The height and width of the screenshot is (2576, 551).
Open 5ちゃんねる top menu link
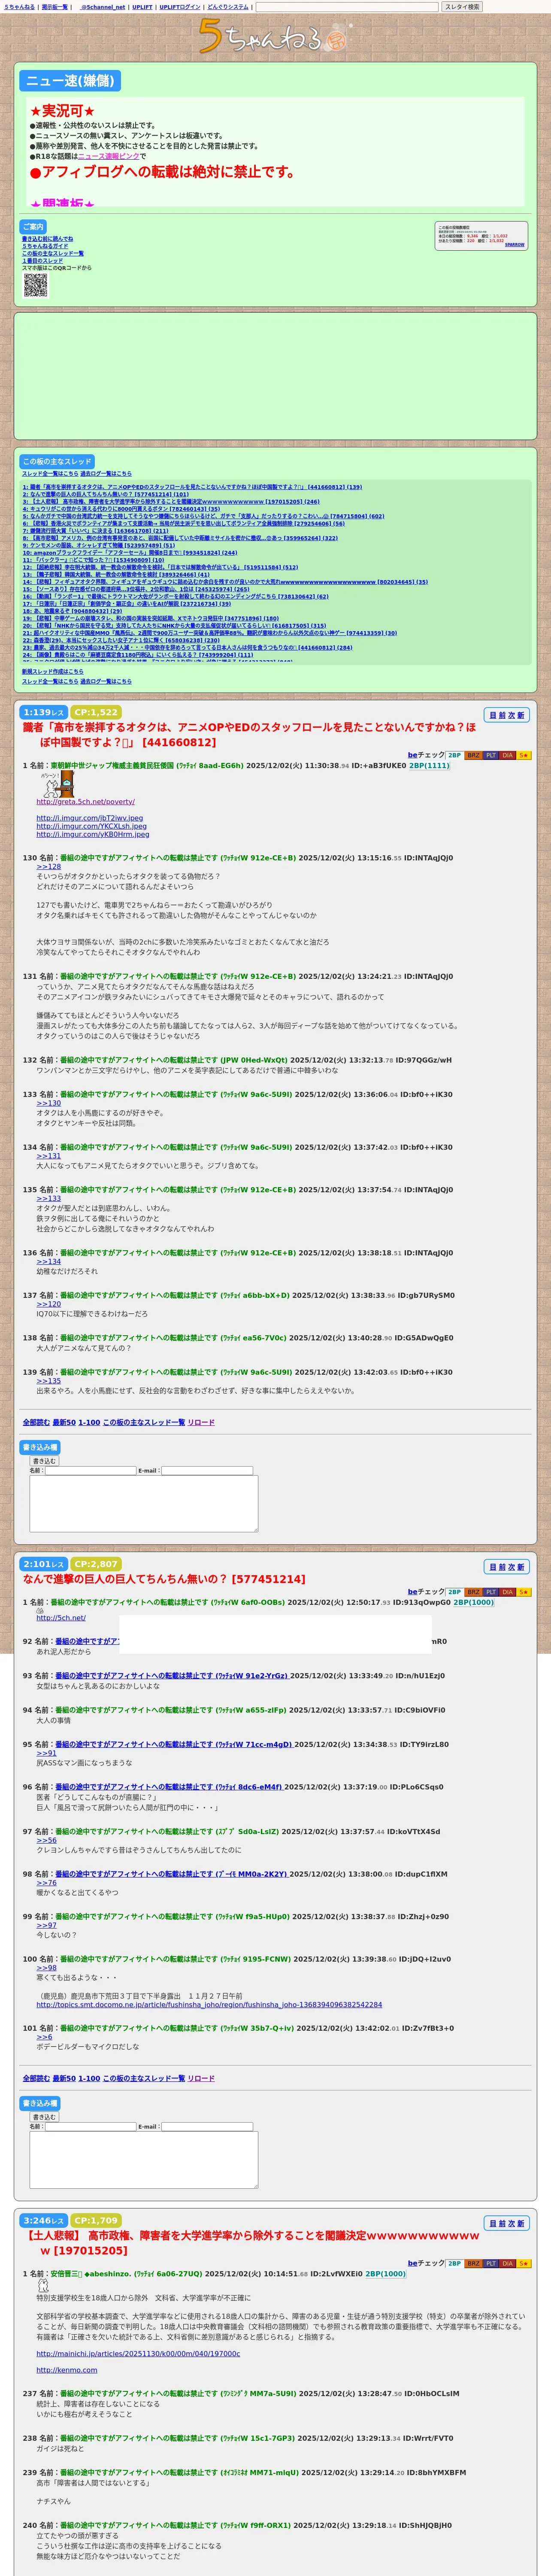19,7
